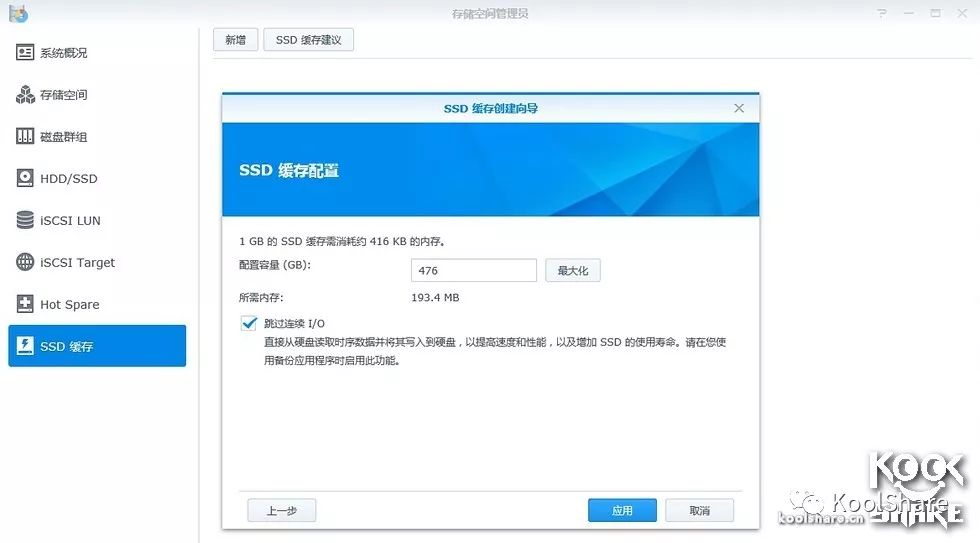Image resolution: width=980 pixels, height=543 pixels.
Task: Open help with the question mark icon
Action: tap(882, 13)
